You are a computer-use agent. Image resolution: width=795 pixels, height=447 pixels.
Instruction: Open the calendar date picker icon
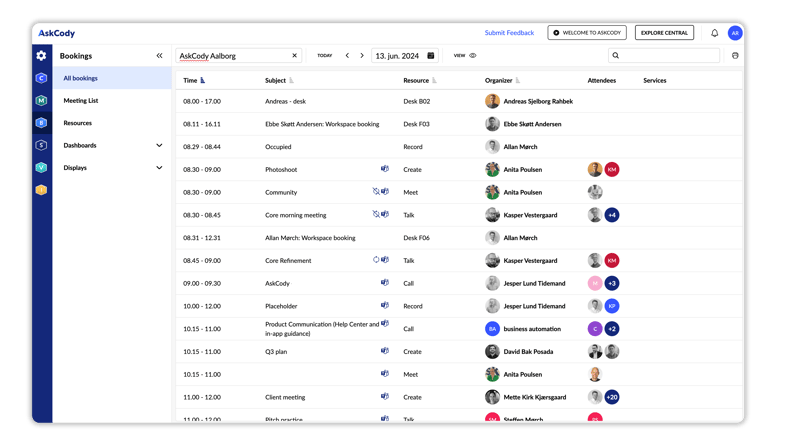(x=431, y=56)
